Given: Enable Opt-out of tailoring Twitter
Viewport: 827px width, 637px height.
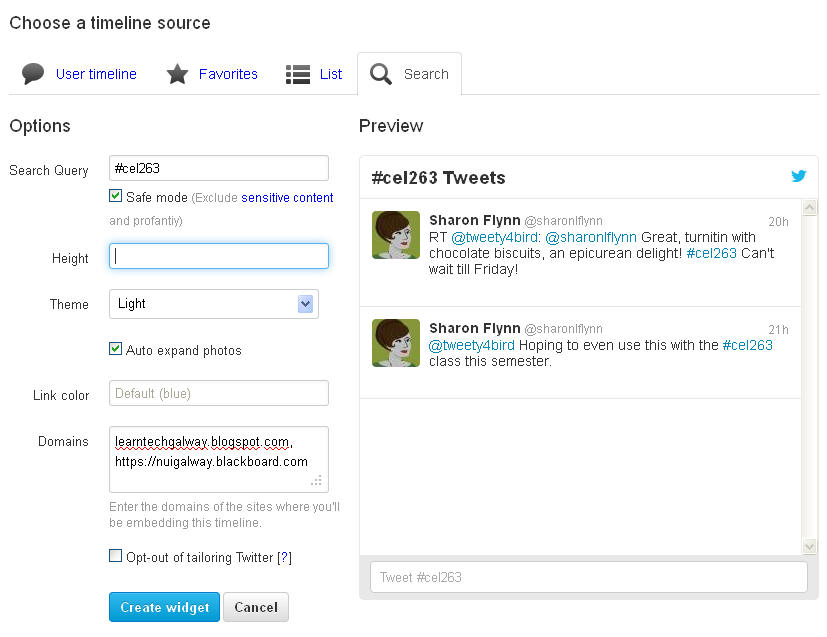Looking at the screenshot, I should click(x=116, y=556).
